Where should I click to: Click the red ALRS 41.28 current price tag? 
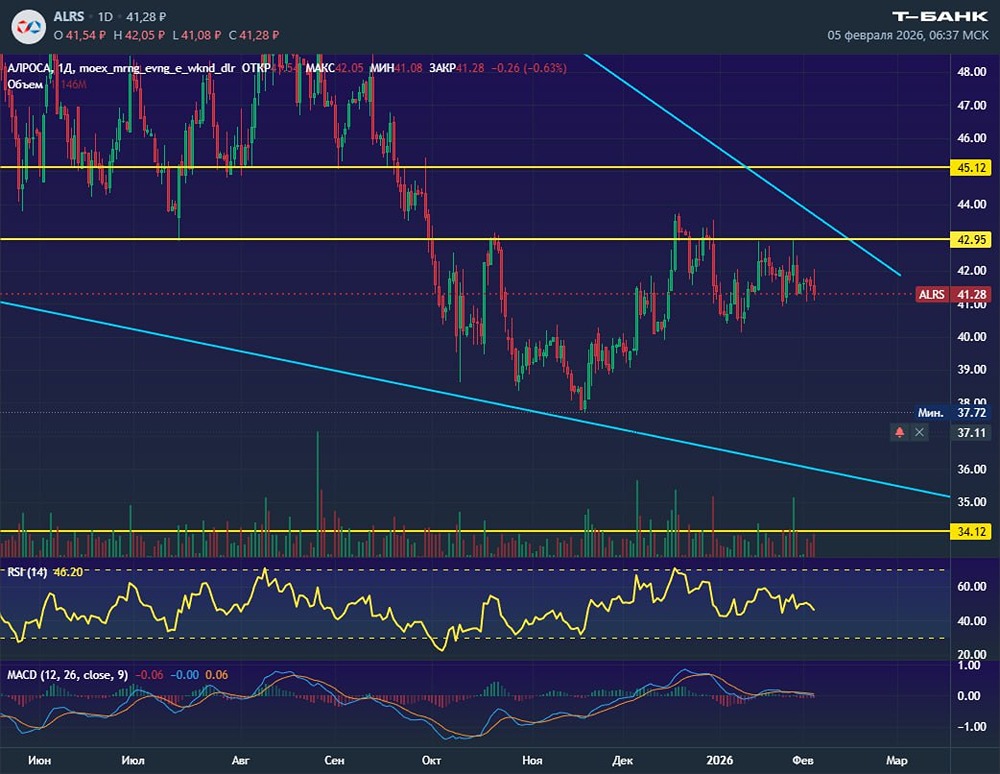coord(953,295)
